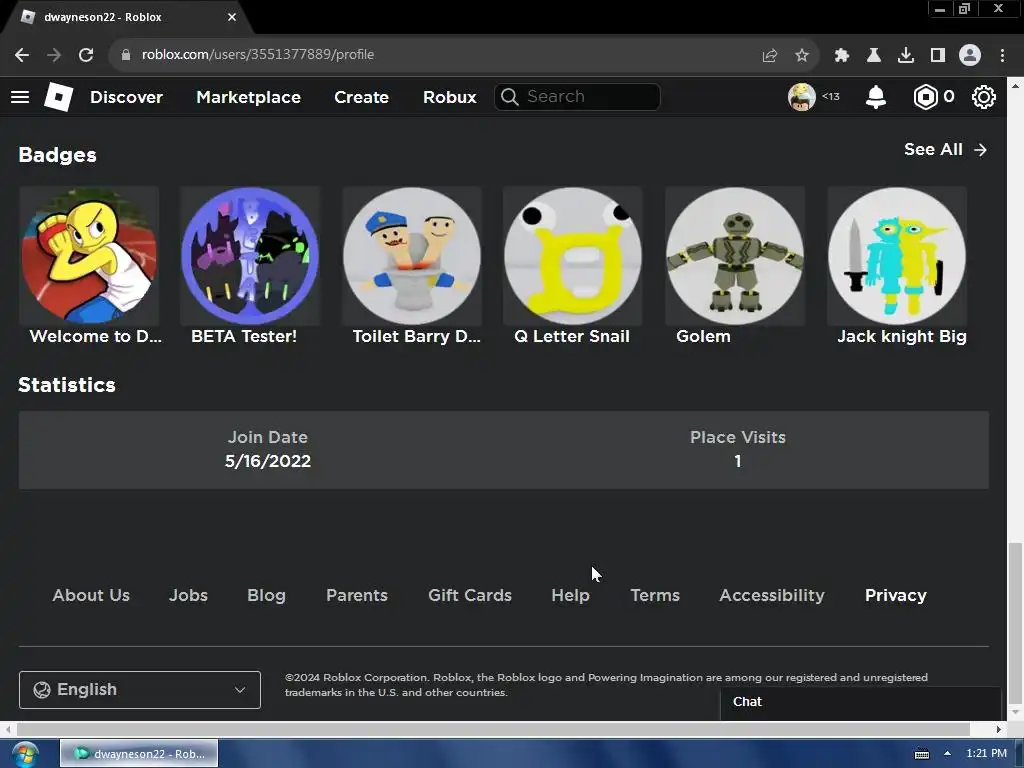Viewport: 1024px width, 768px height.
Task: Click the Place Visits label
Action: [x=738, y=438]
